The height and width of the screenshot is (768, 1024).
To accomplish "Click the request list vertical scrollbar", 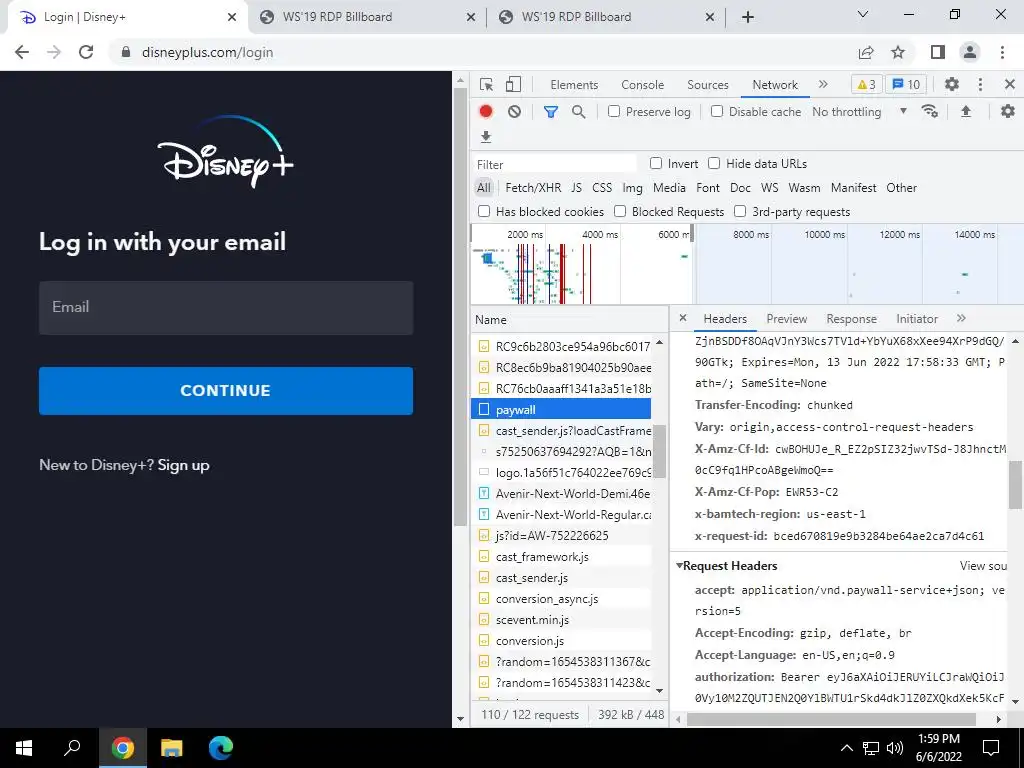I will pyautogui.click(x=659, y=451).
